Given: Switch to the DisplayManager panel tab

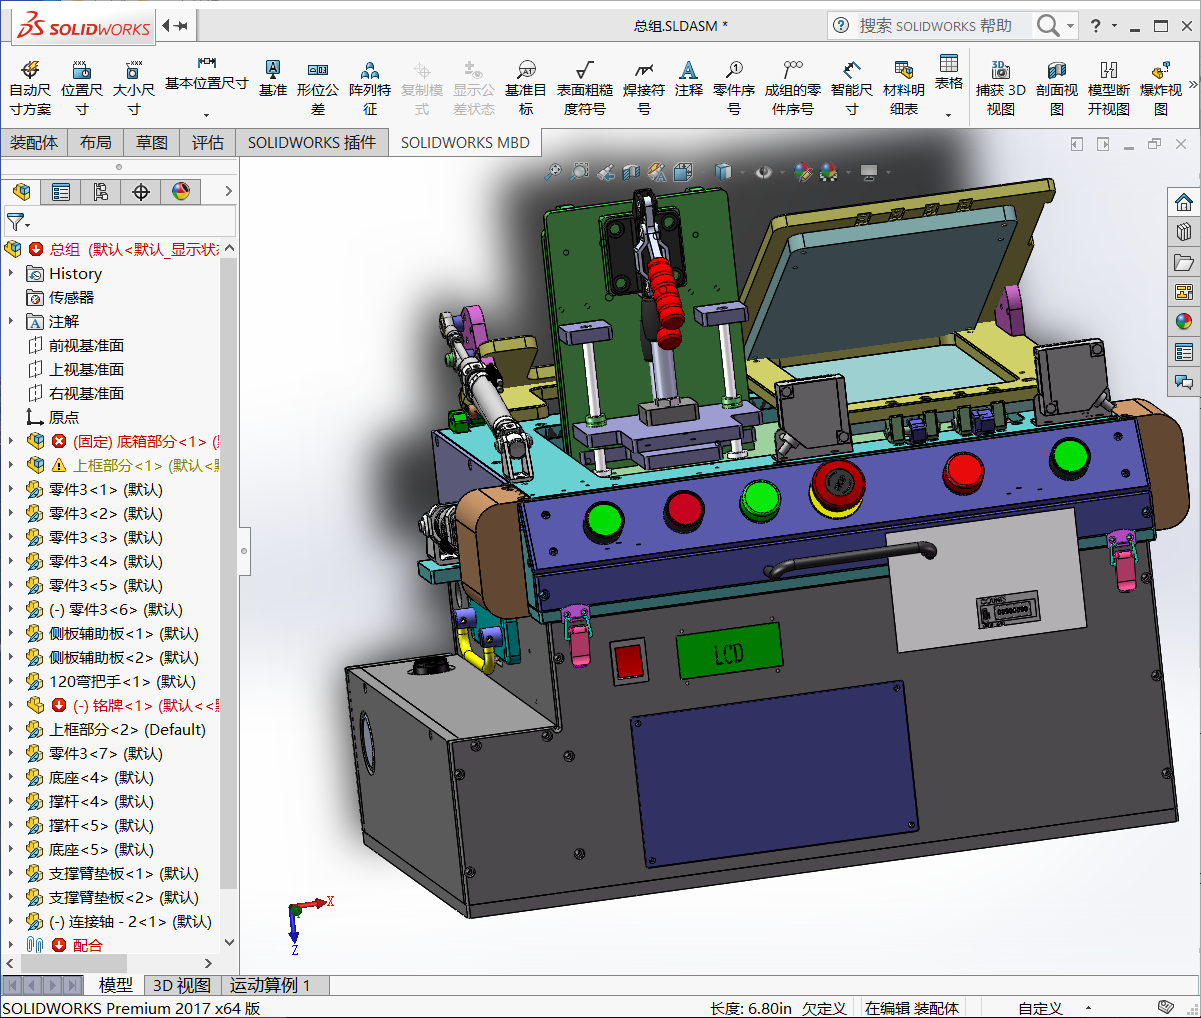Looking at the screenshot, I should tap(181, 192).
